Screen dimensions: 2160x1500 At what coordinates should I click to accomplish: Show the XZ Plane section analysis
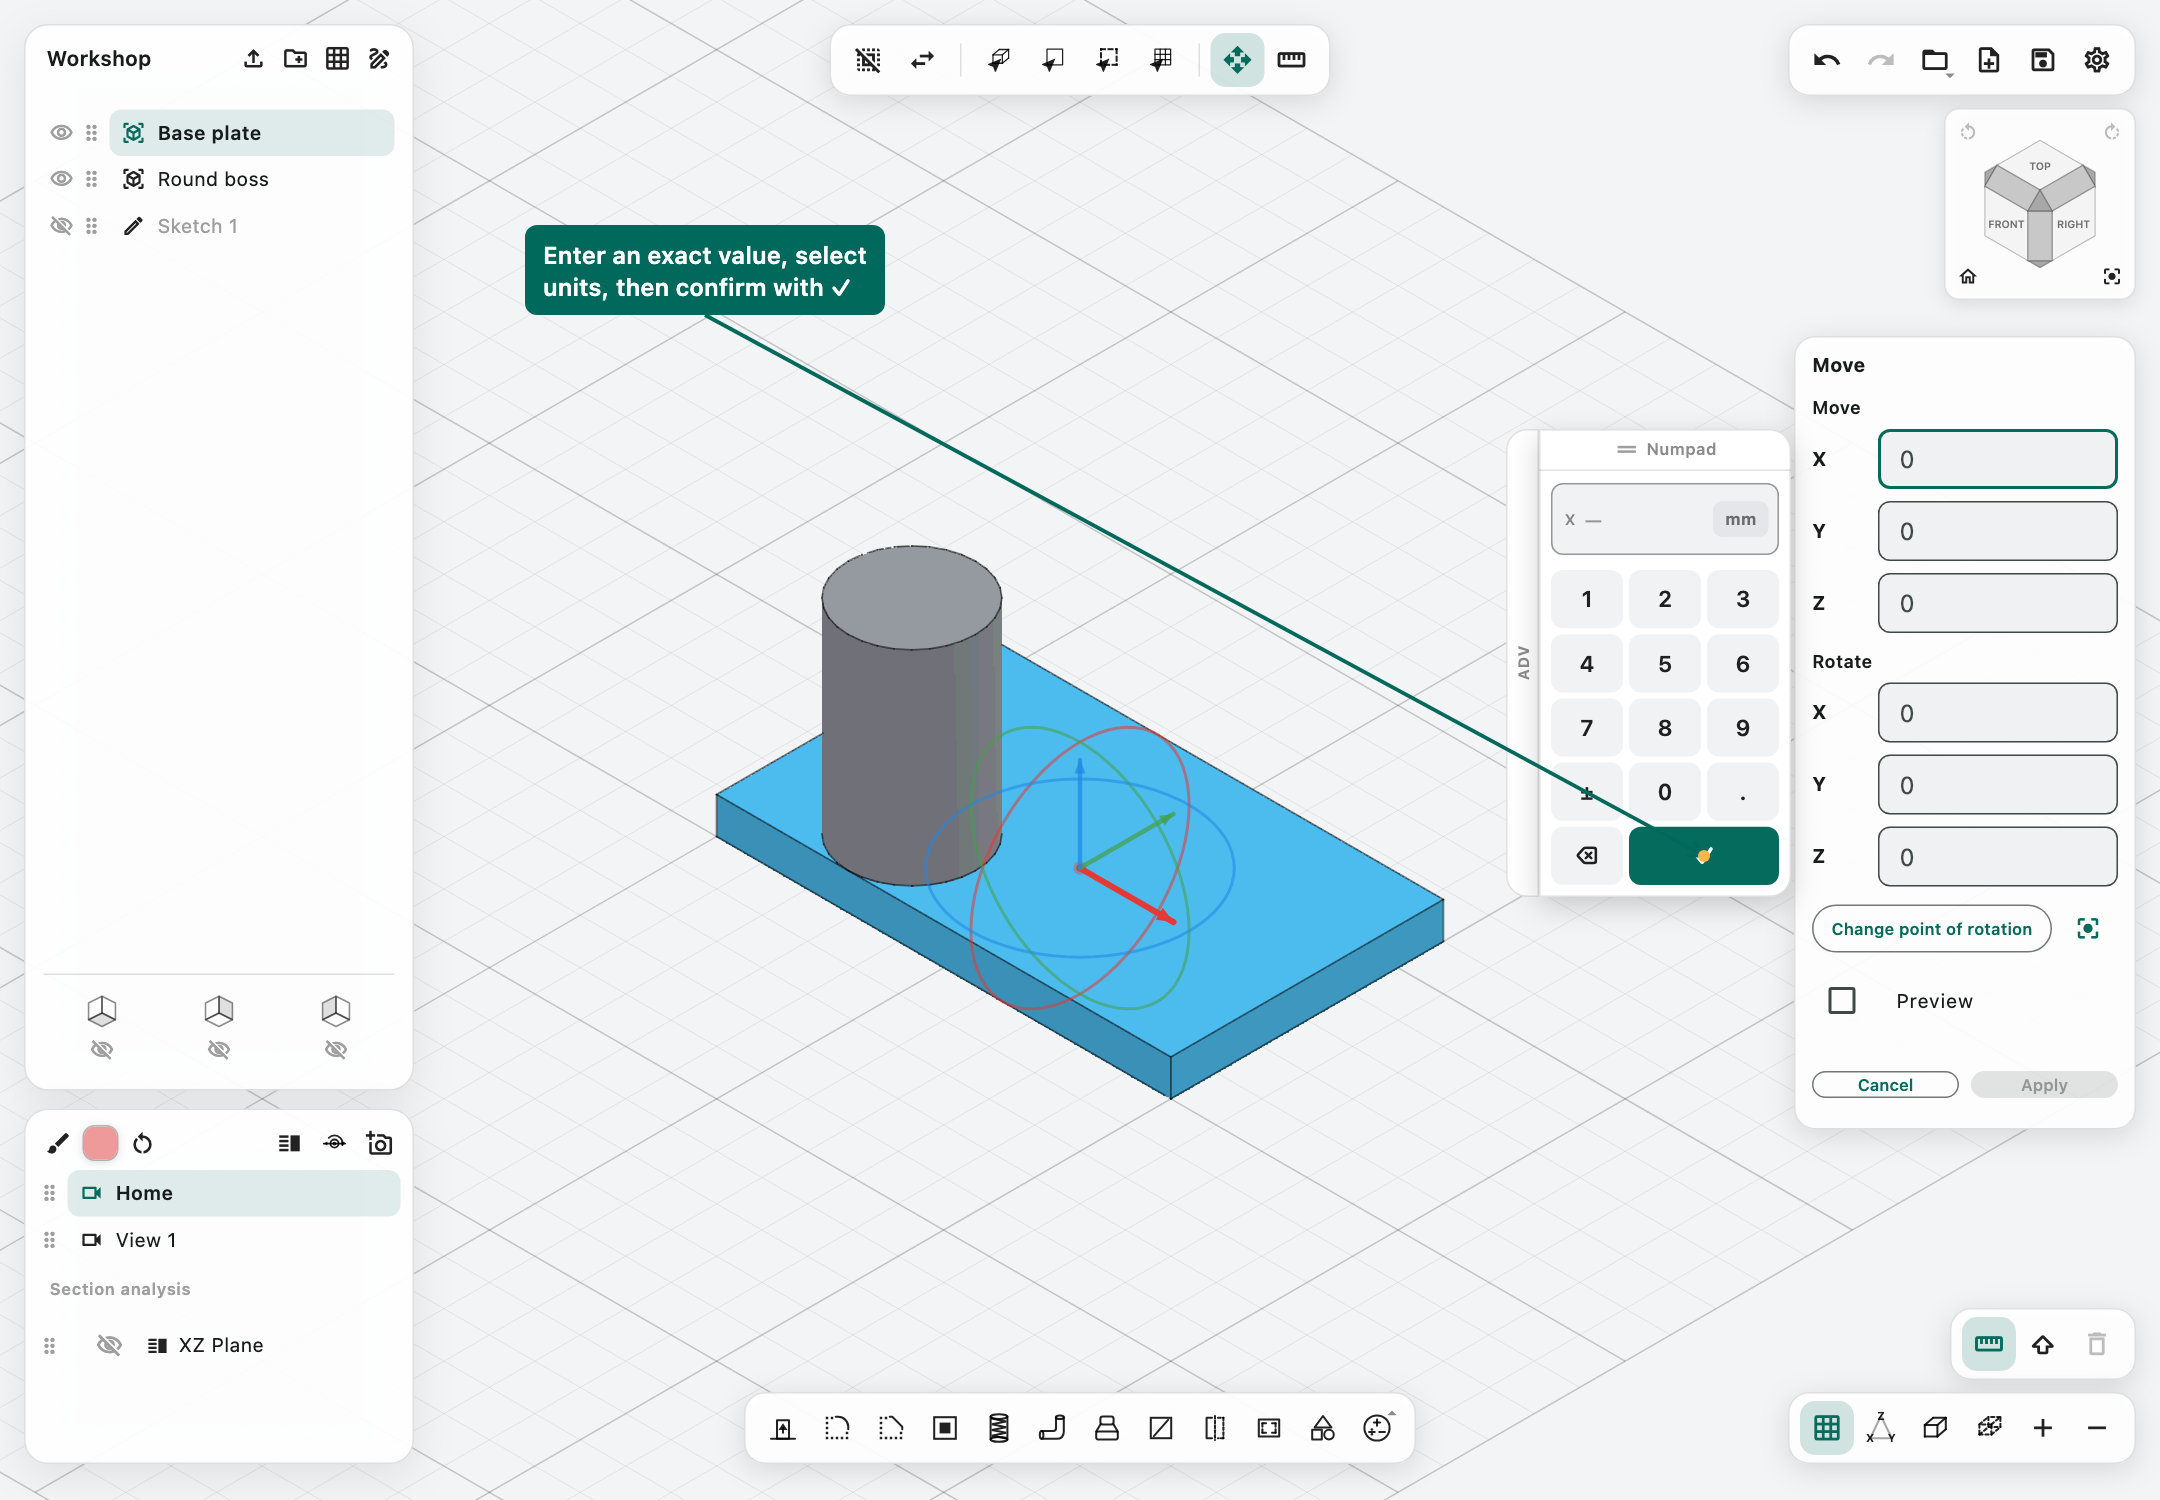[x=109, y=1345]
